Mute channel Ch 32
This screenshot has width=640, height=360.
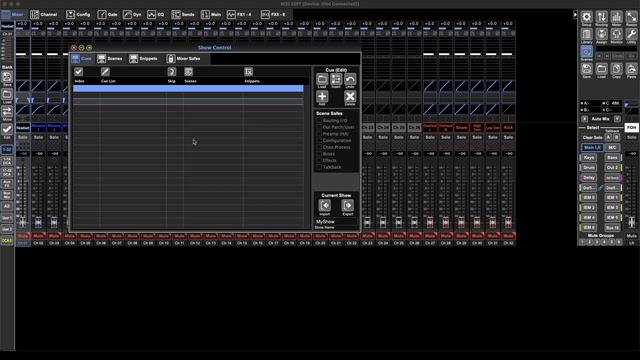tap(508, 236)
